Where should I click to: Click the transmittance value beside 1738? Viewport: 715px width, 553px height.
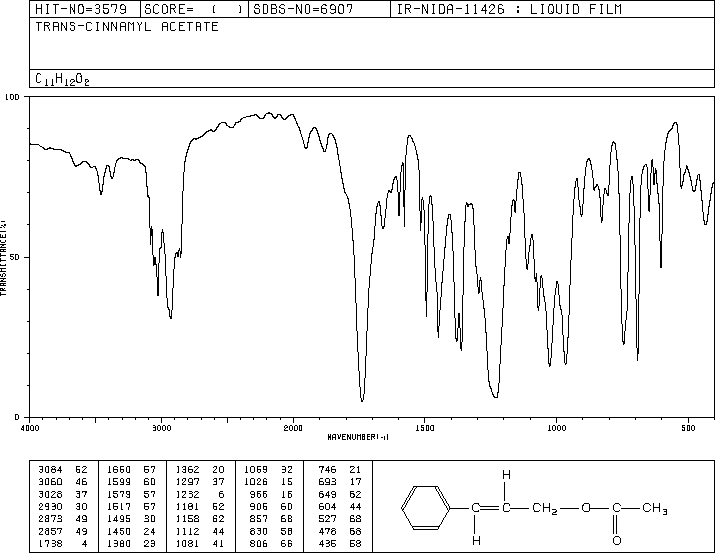click(84, 543)
